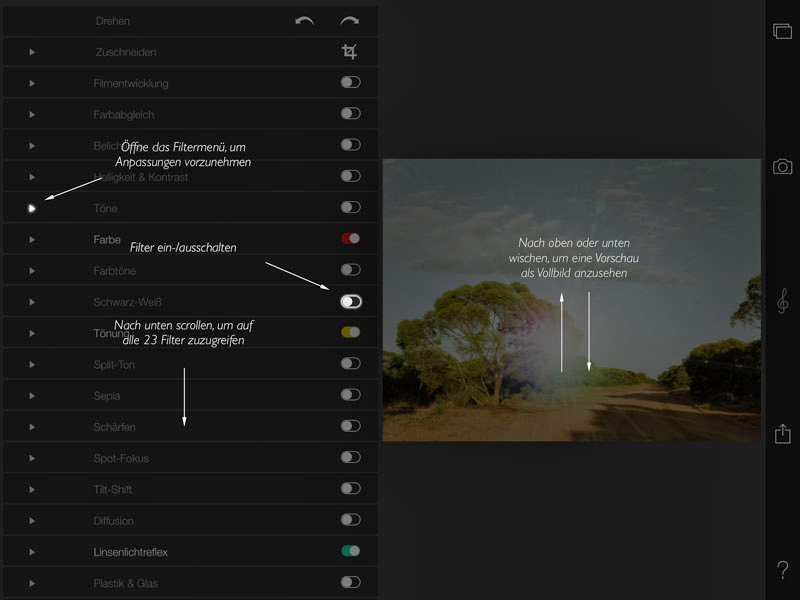
Task: Select the Filmentwicklung label
Action: [131, 83]
